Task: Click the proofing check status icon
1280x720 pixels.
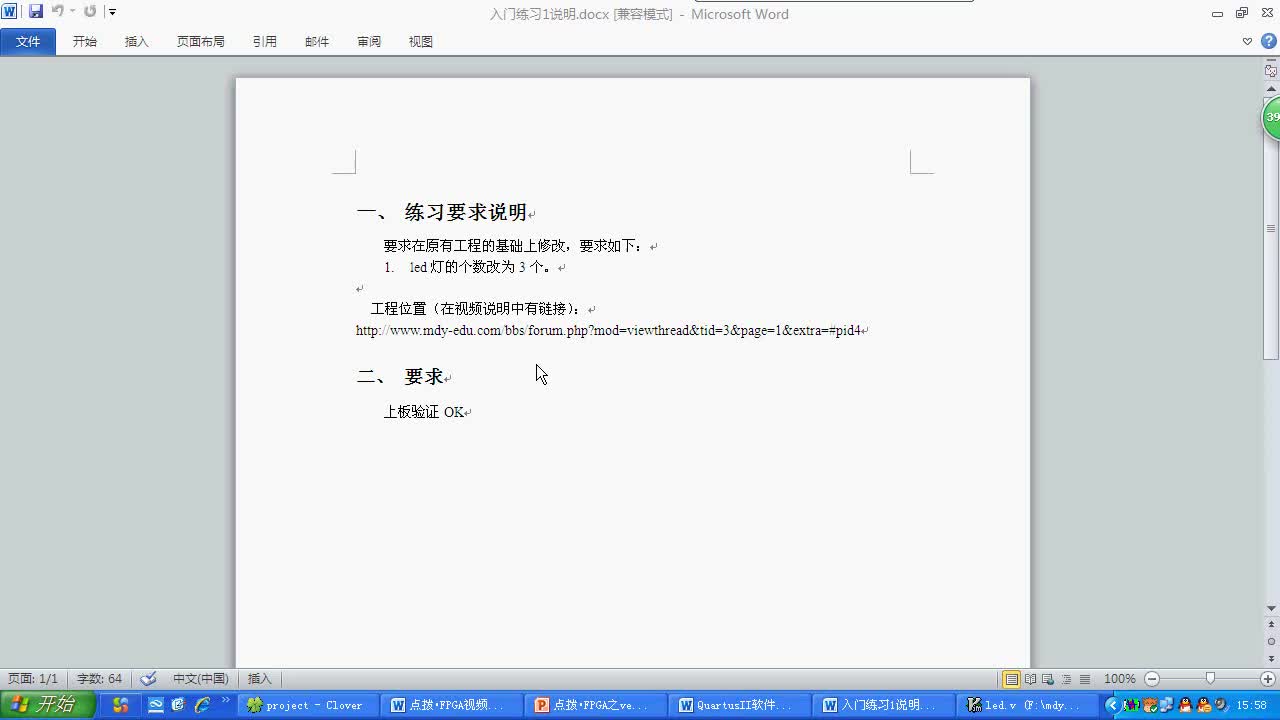Action: coord(148,679)
